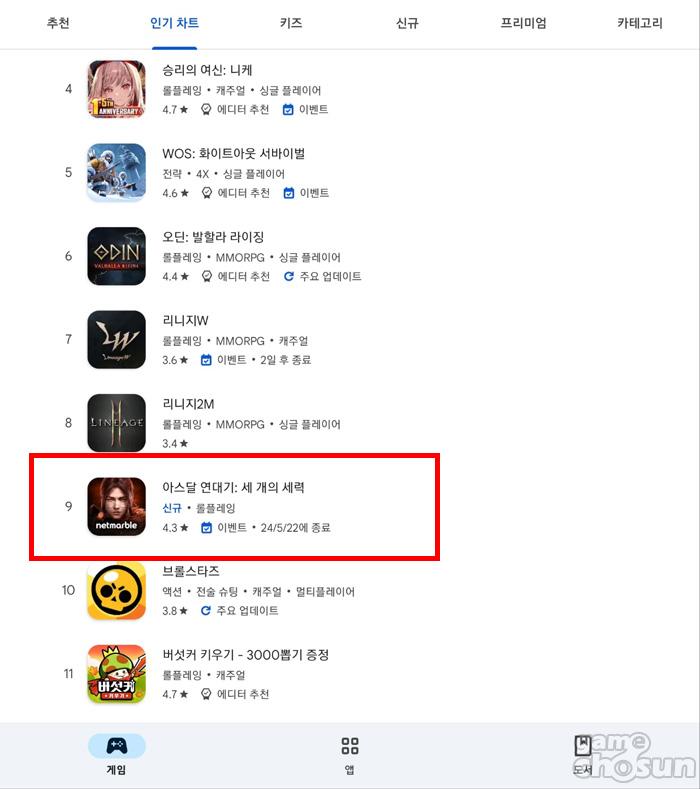Open the 버섯커 키우기 app icon

click(117, 674)
